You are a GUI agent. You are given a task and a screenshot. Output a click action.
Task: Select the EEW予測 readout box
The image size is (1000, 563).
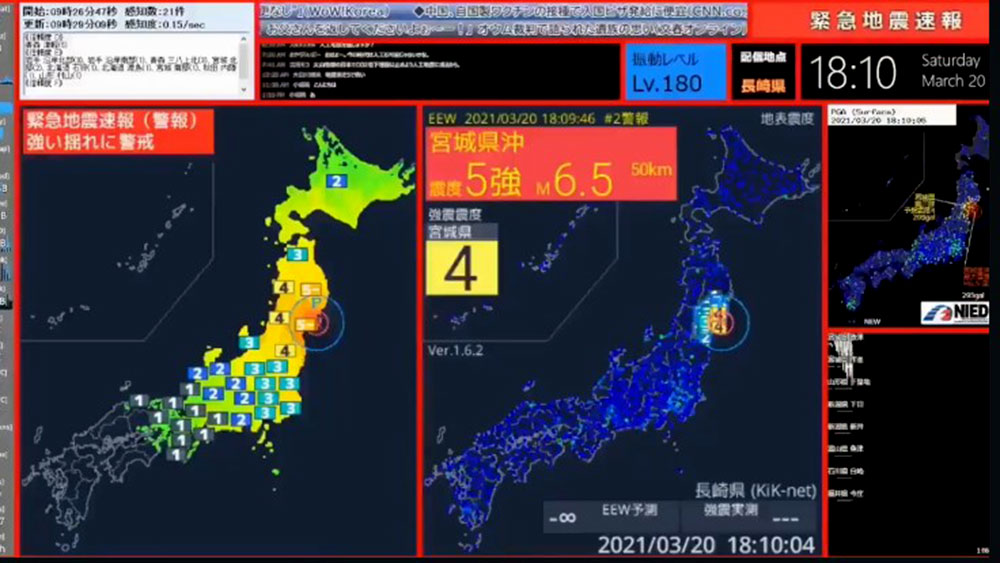pyautogui.click(x=613, y=517)
